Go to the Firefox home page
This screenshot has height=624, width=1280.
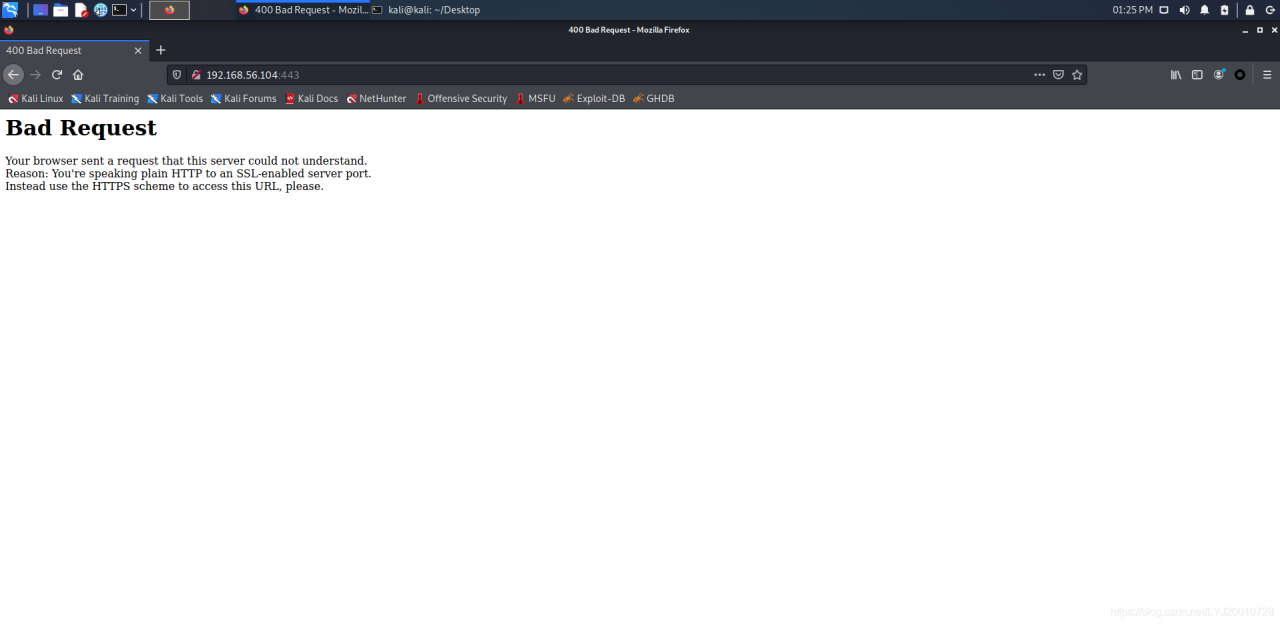(78, 74)
